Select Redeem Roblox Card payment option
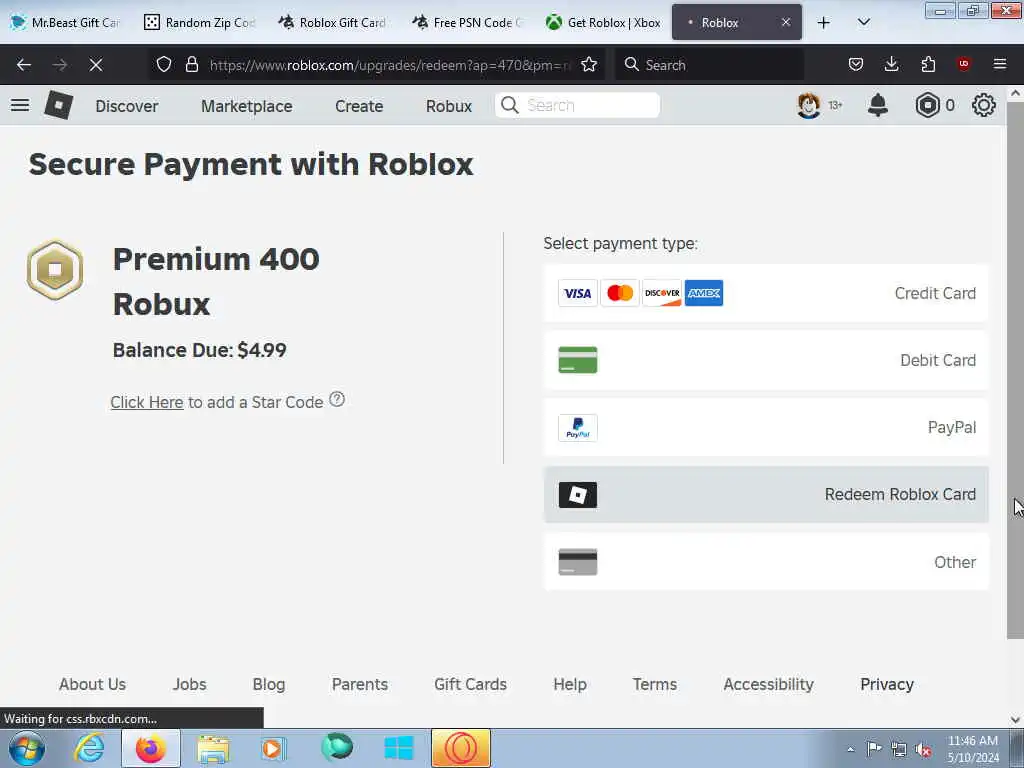Image resolution: width=1024 pixels, height=768 pixels. tap(766, 494)
